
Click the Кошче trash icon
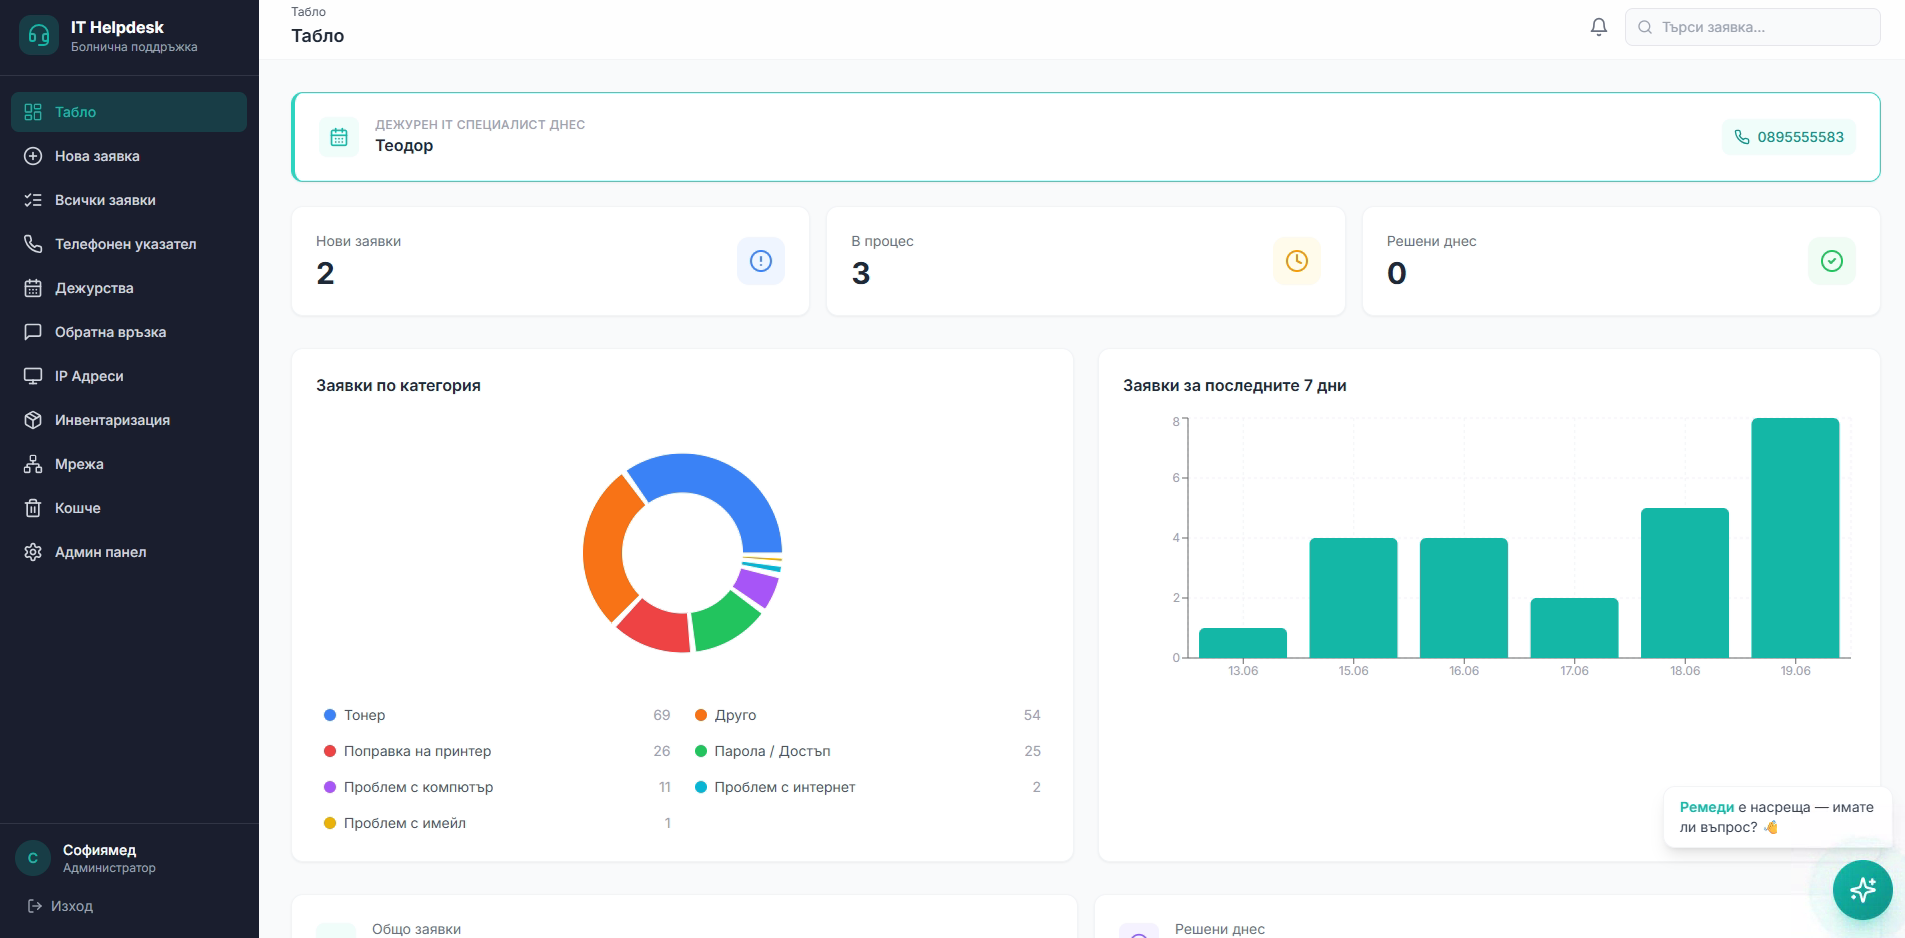[x=33, y=508]
